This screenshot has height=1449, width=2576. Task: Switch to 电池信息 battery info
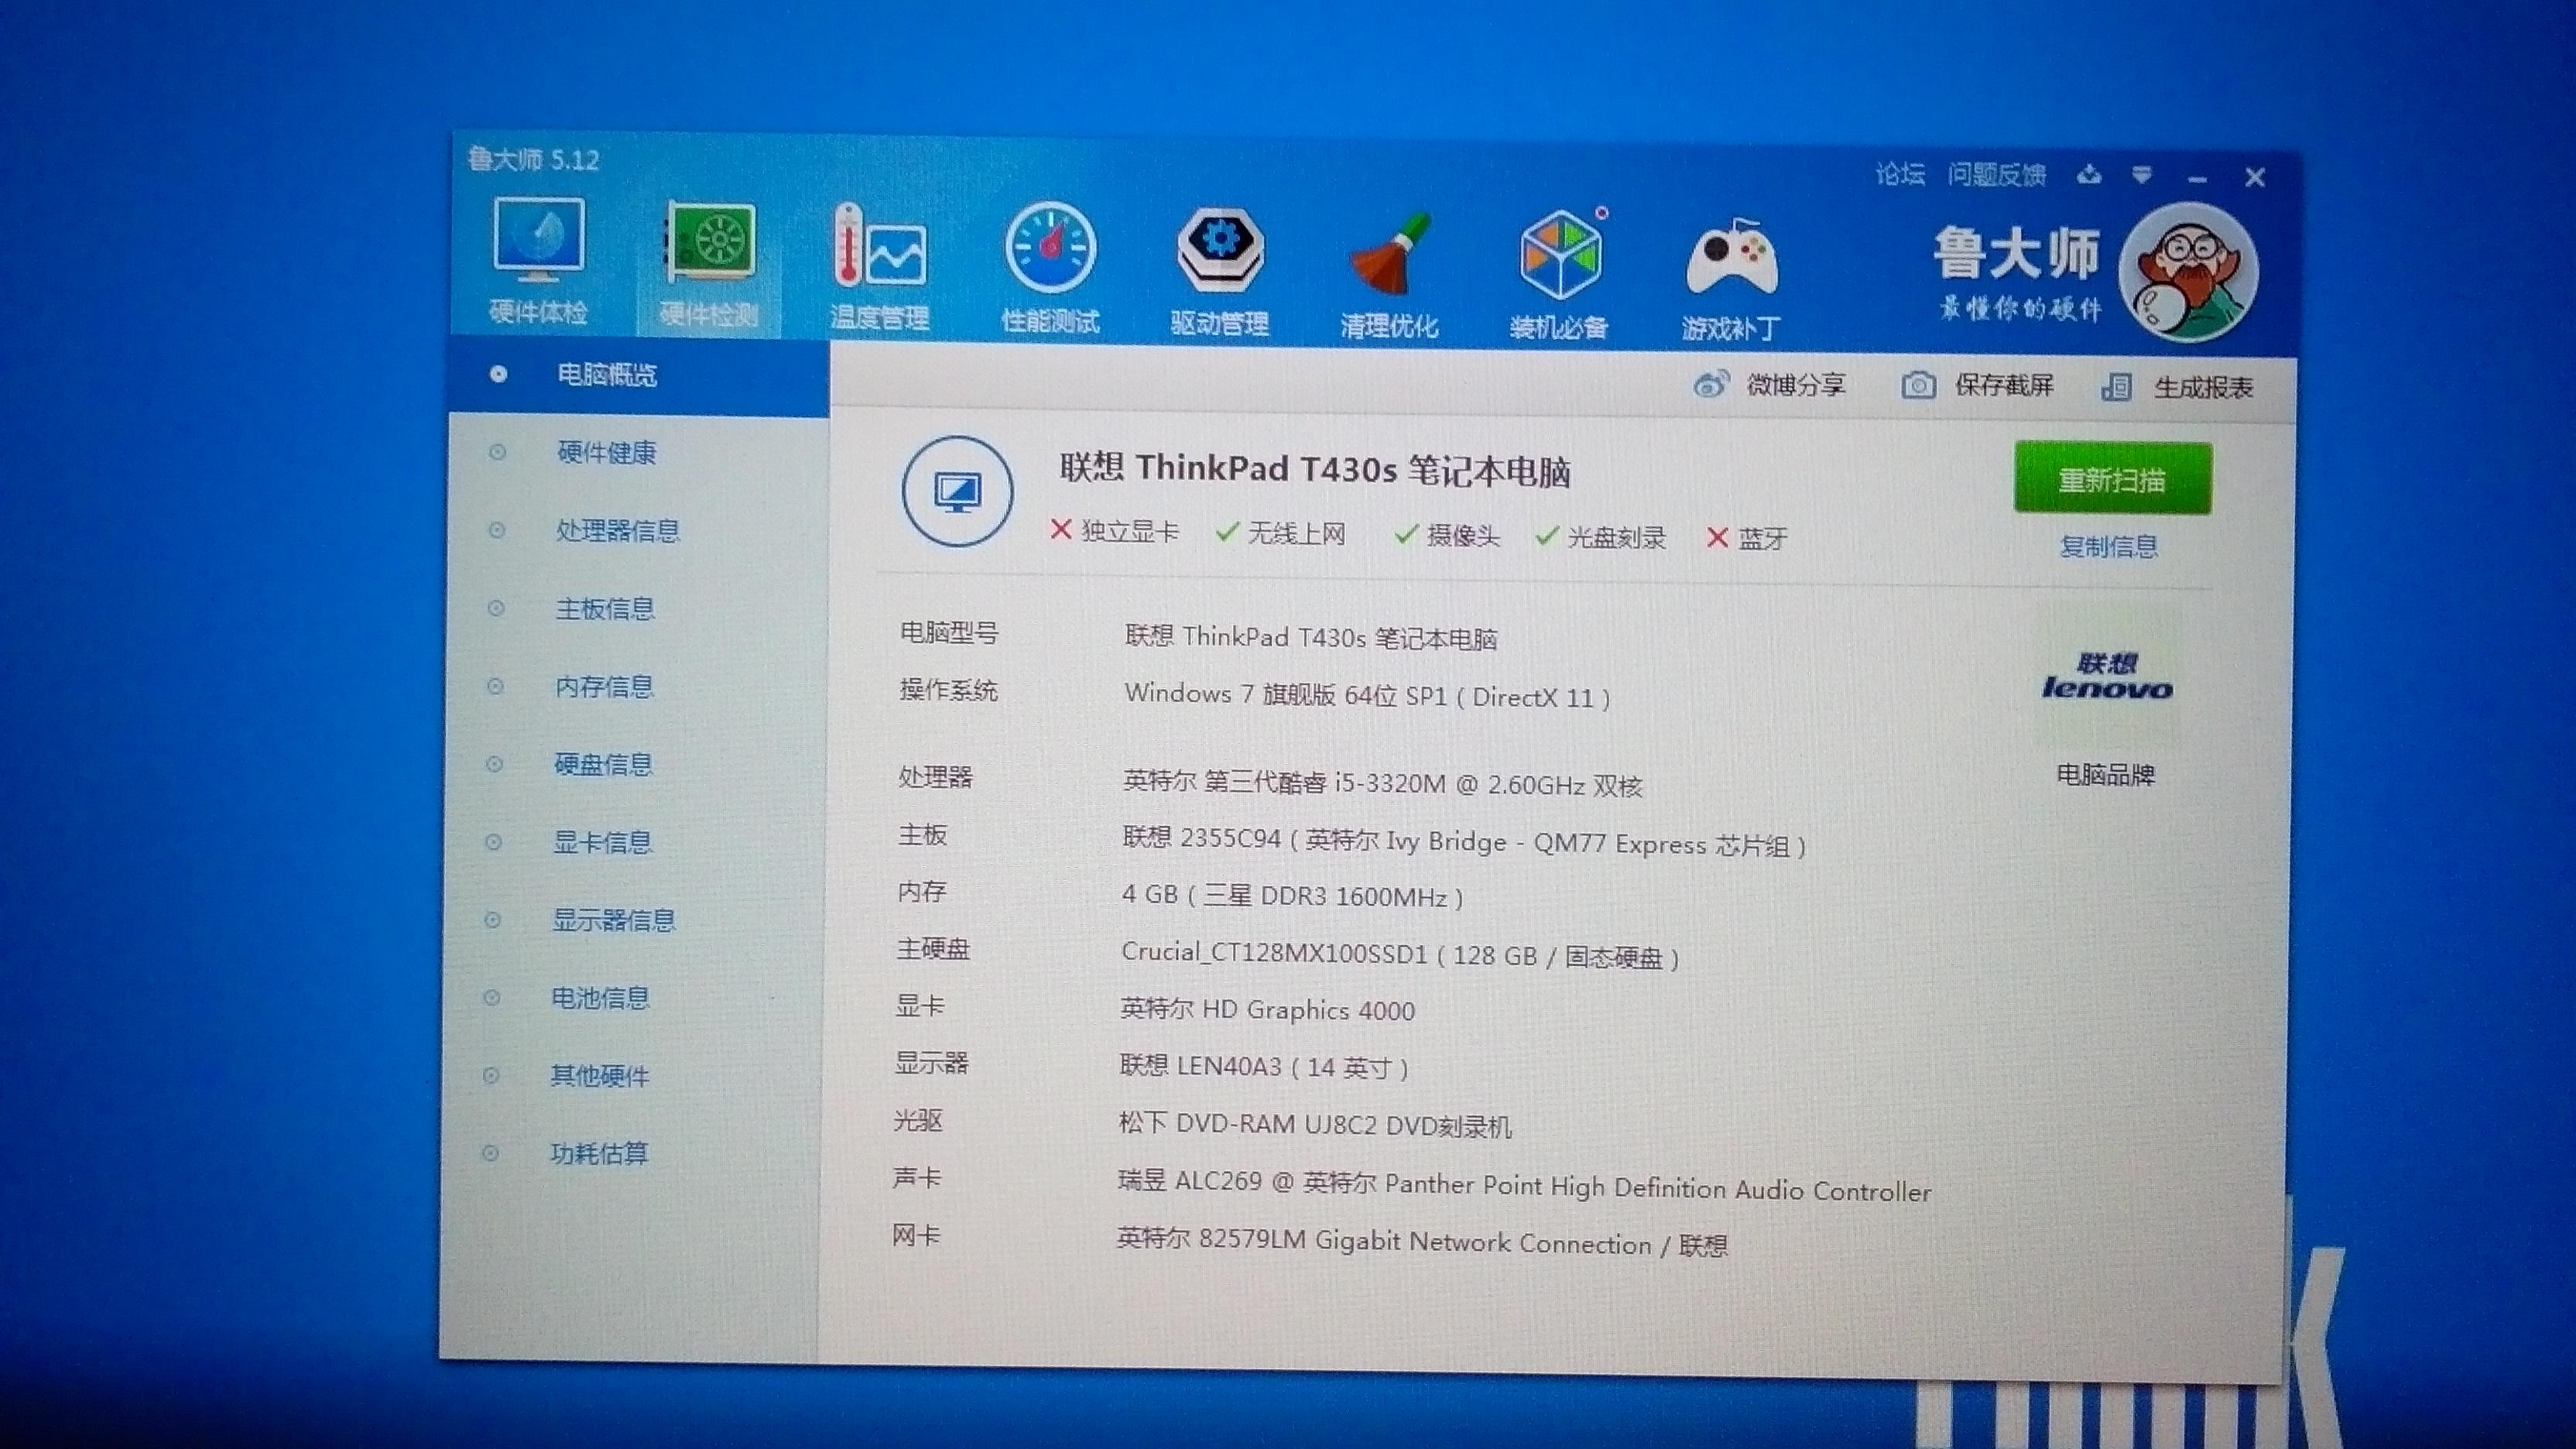(600, 998)
